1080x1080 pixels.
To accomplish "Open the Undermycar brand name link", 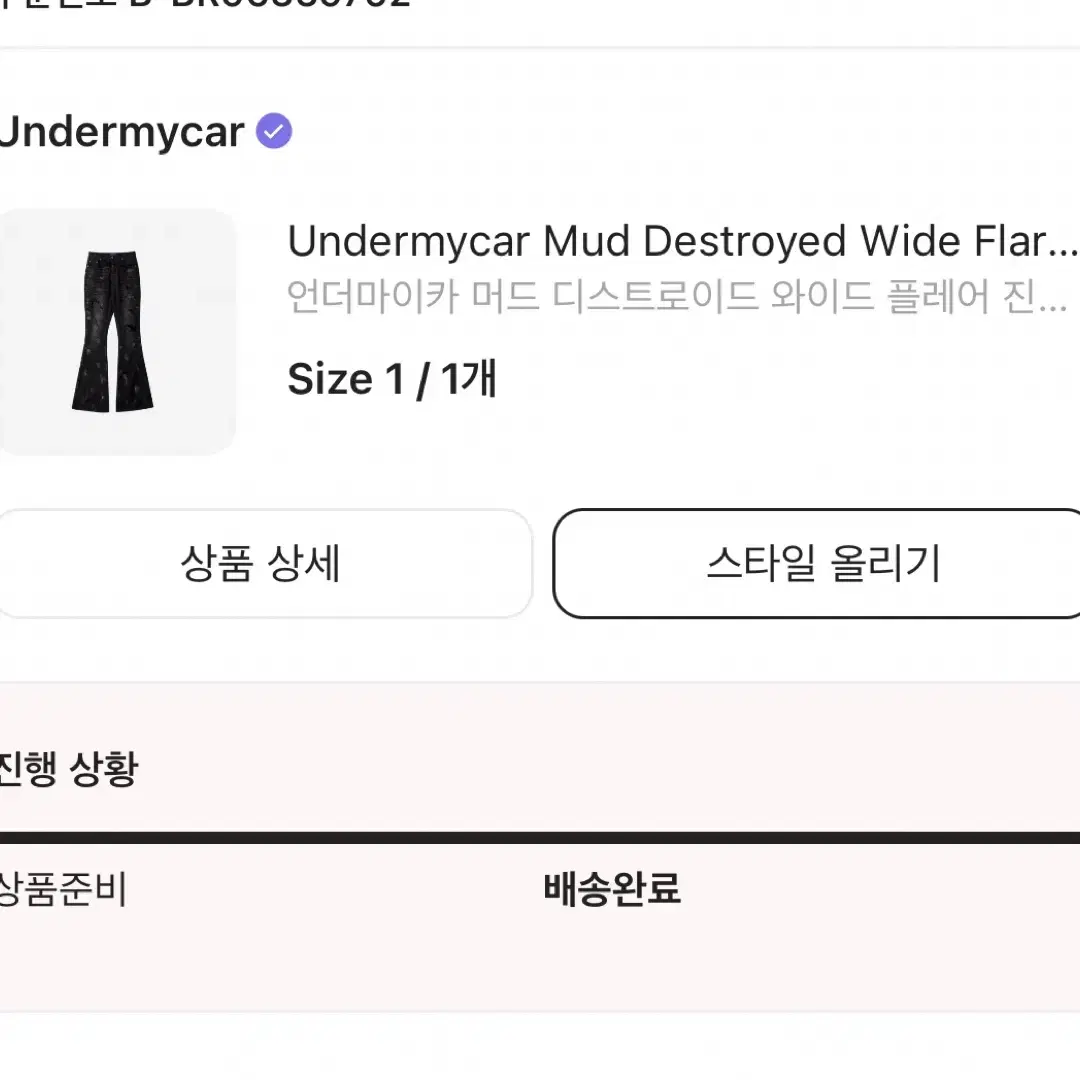I will tap(122, 132).
